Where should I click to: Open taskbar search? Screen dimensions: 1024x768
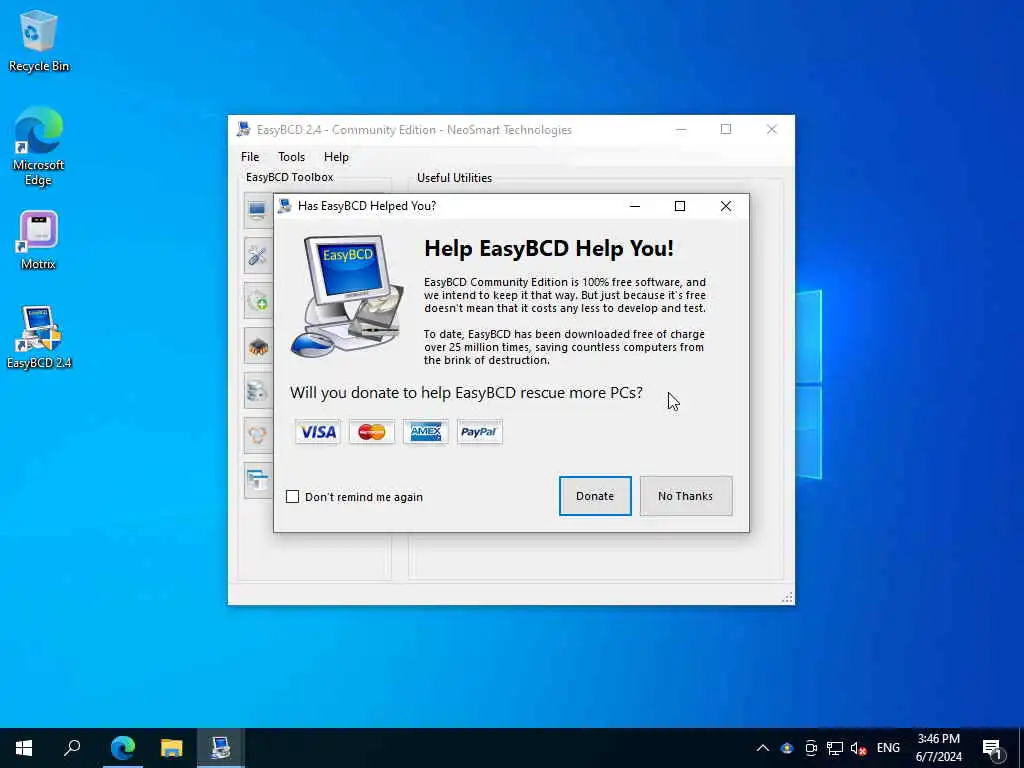(72, 748)
